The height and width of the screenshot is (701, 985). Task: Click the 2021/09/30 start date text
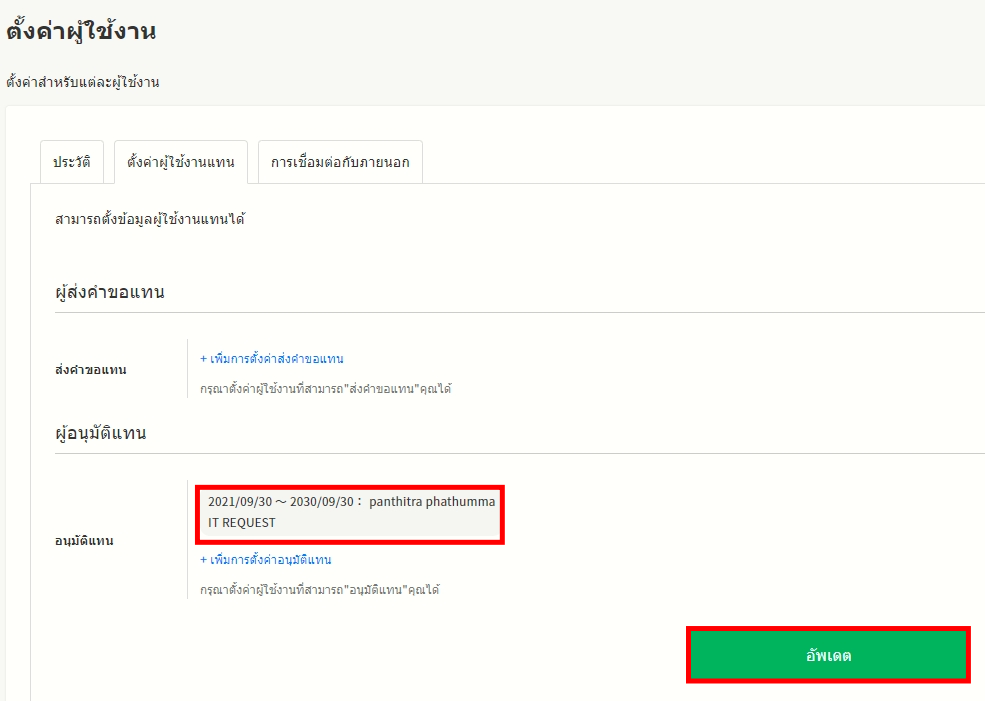[239, 502]
